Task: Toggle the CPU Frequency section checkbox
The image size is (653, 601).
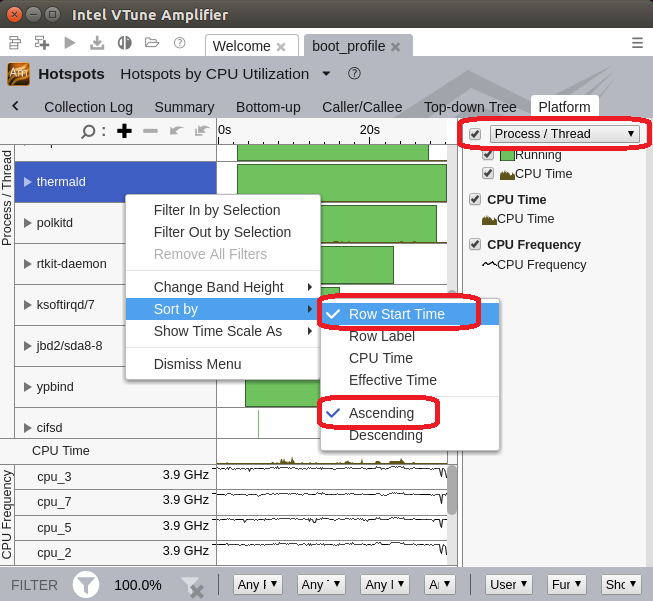Action: (x=475, y=244)
